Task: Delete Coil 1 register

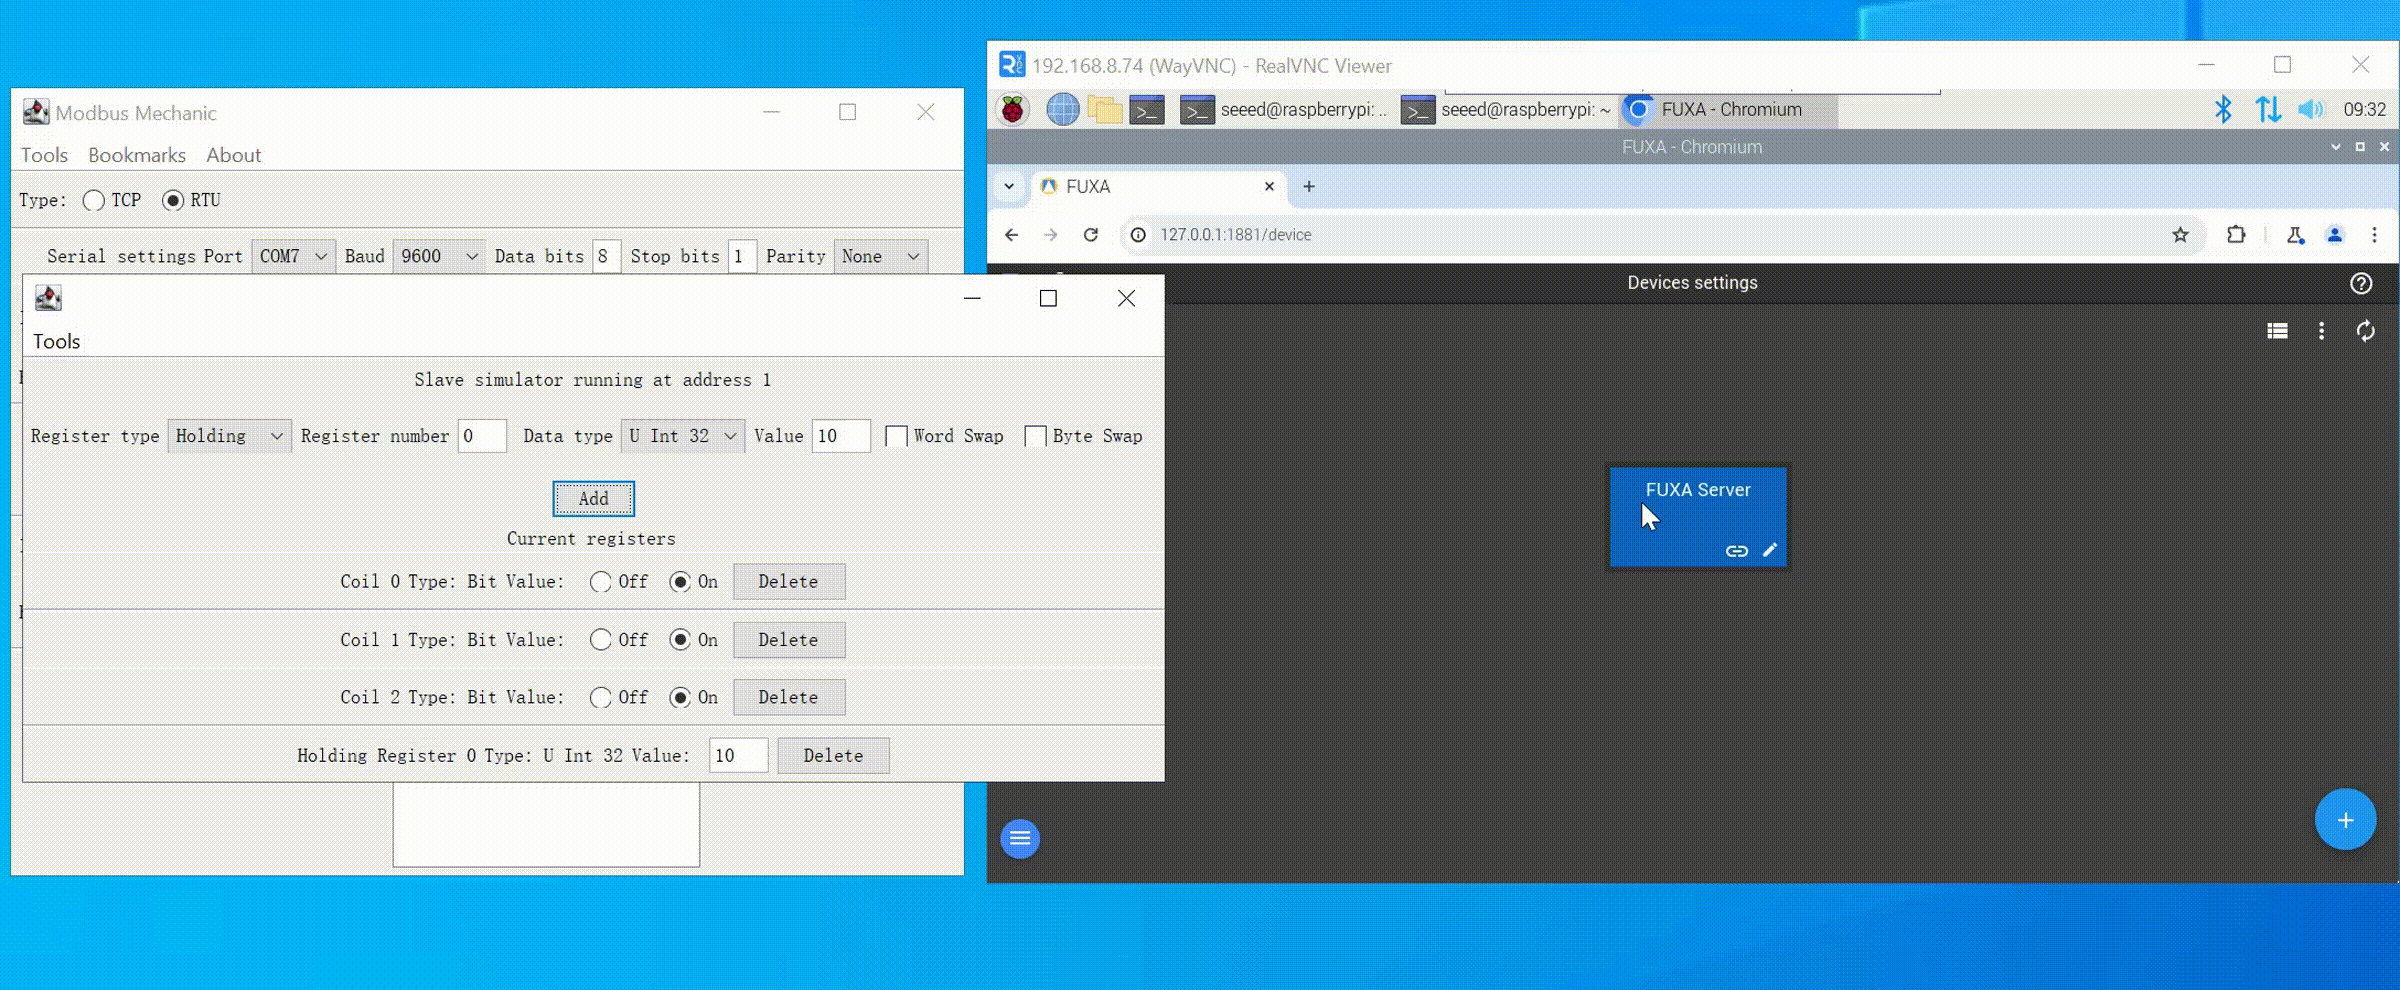Action: pos(789,640)
